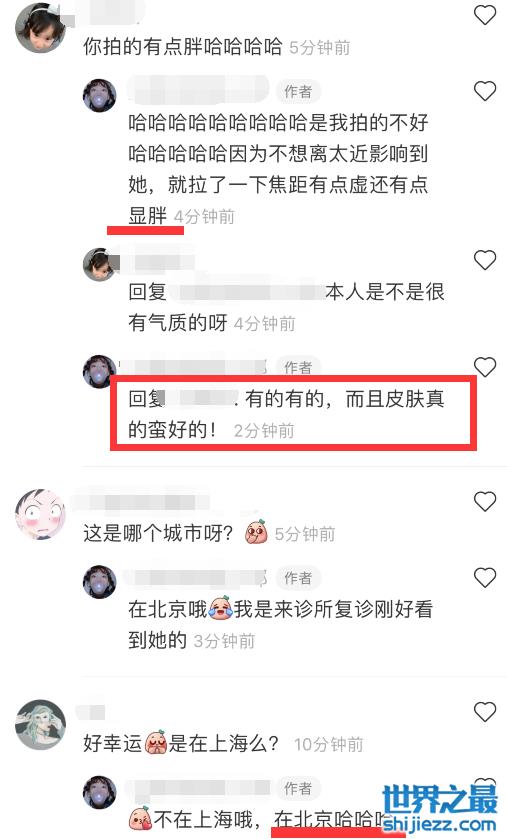Tap the comment text '这是哪个城市呀?' to reply
Viewport: 507px width, 839px height.
[158, 533]
